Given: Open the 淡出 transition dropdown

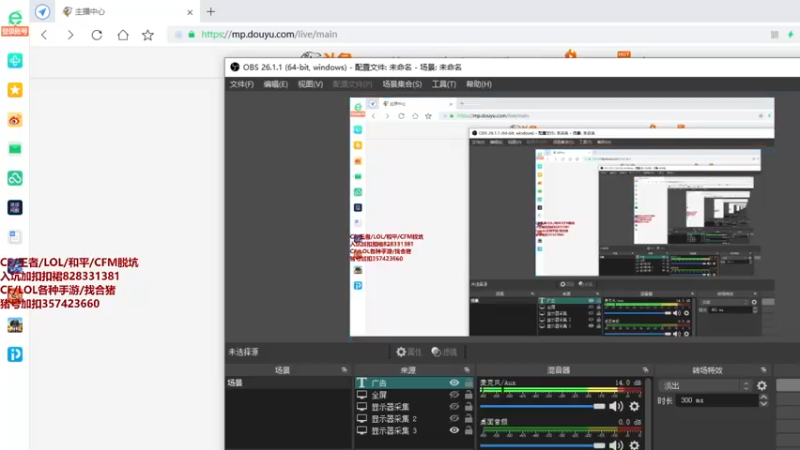Looking at the screenshot, I should click(706, 386).
